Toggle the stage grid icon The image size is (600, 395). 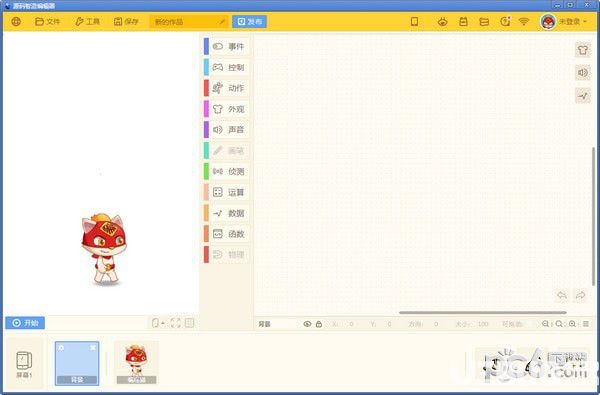[189, 323]
